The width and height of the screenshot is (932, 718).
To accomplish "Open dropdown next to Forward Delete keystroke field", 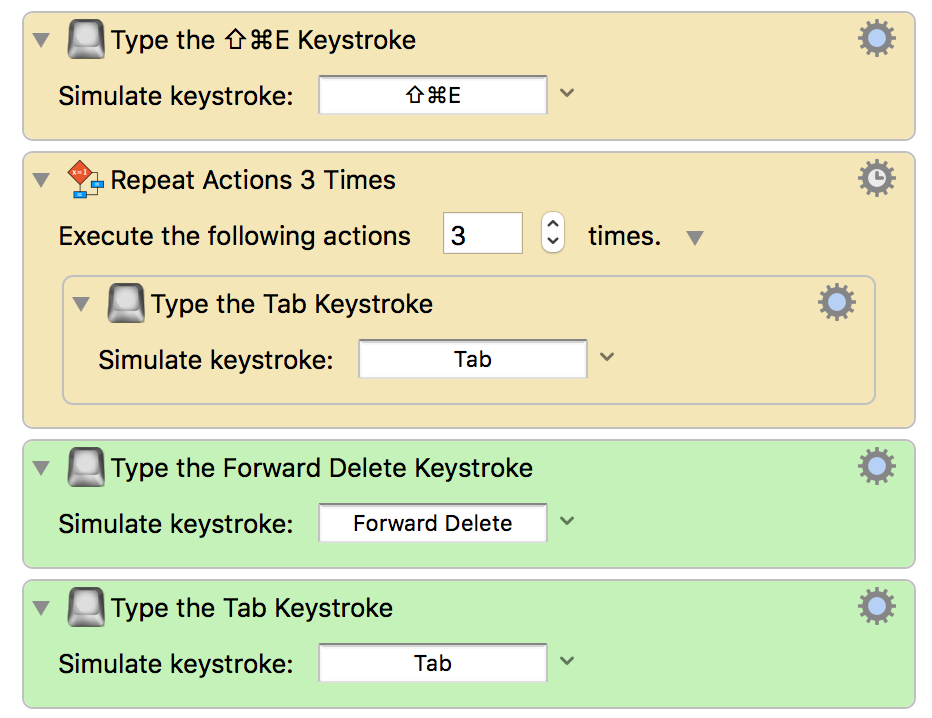I will 567,521.
